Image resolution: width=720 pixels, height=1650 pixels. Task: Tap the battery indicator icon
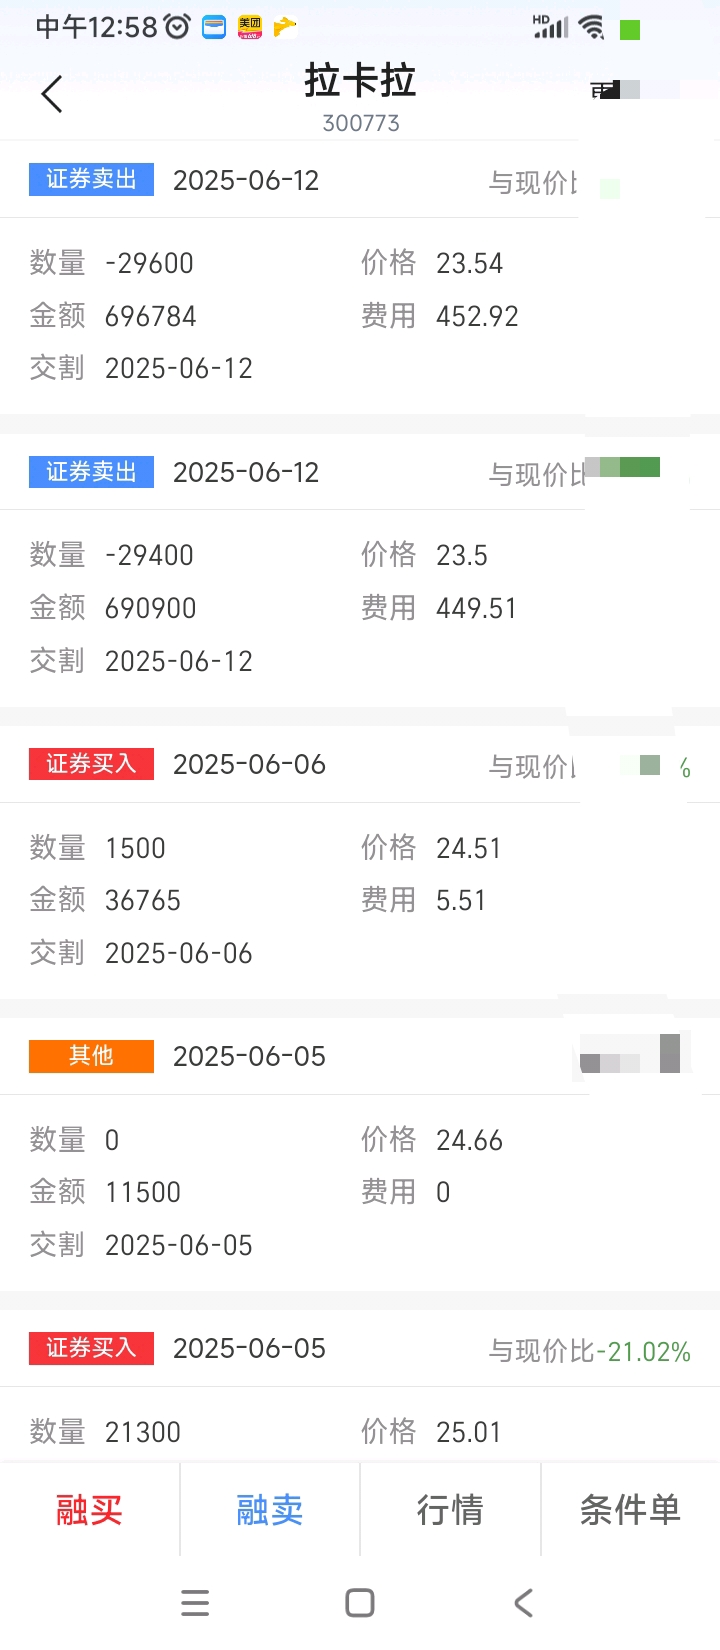pyautogui.click(x=630, y=30)
